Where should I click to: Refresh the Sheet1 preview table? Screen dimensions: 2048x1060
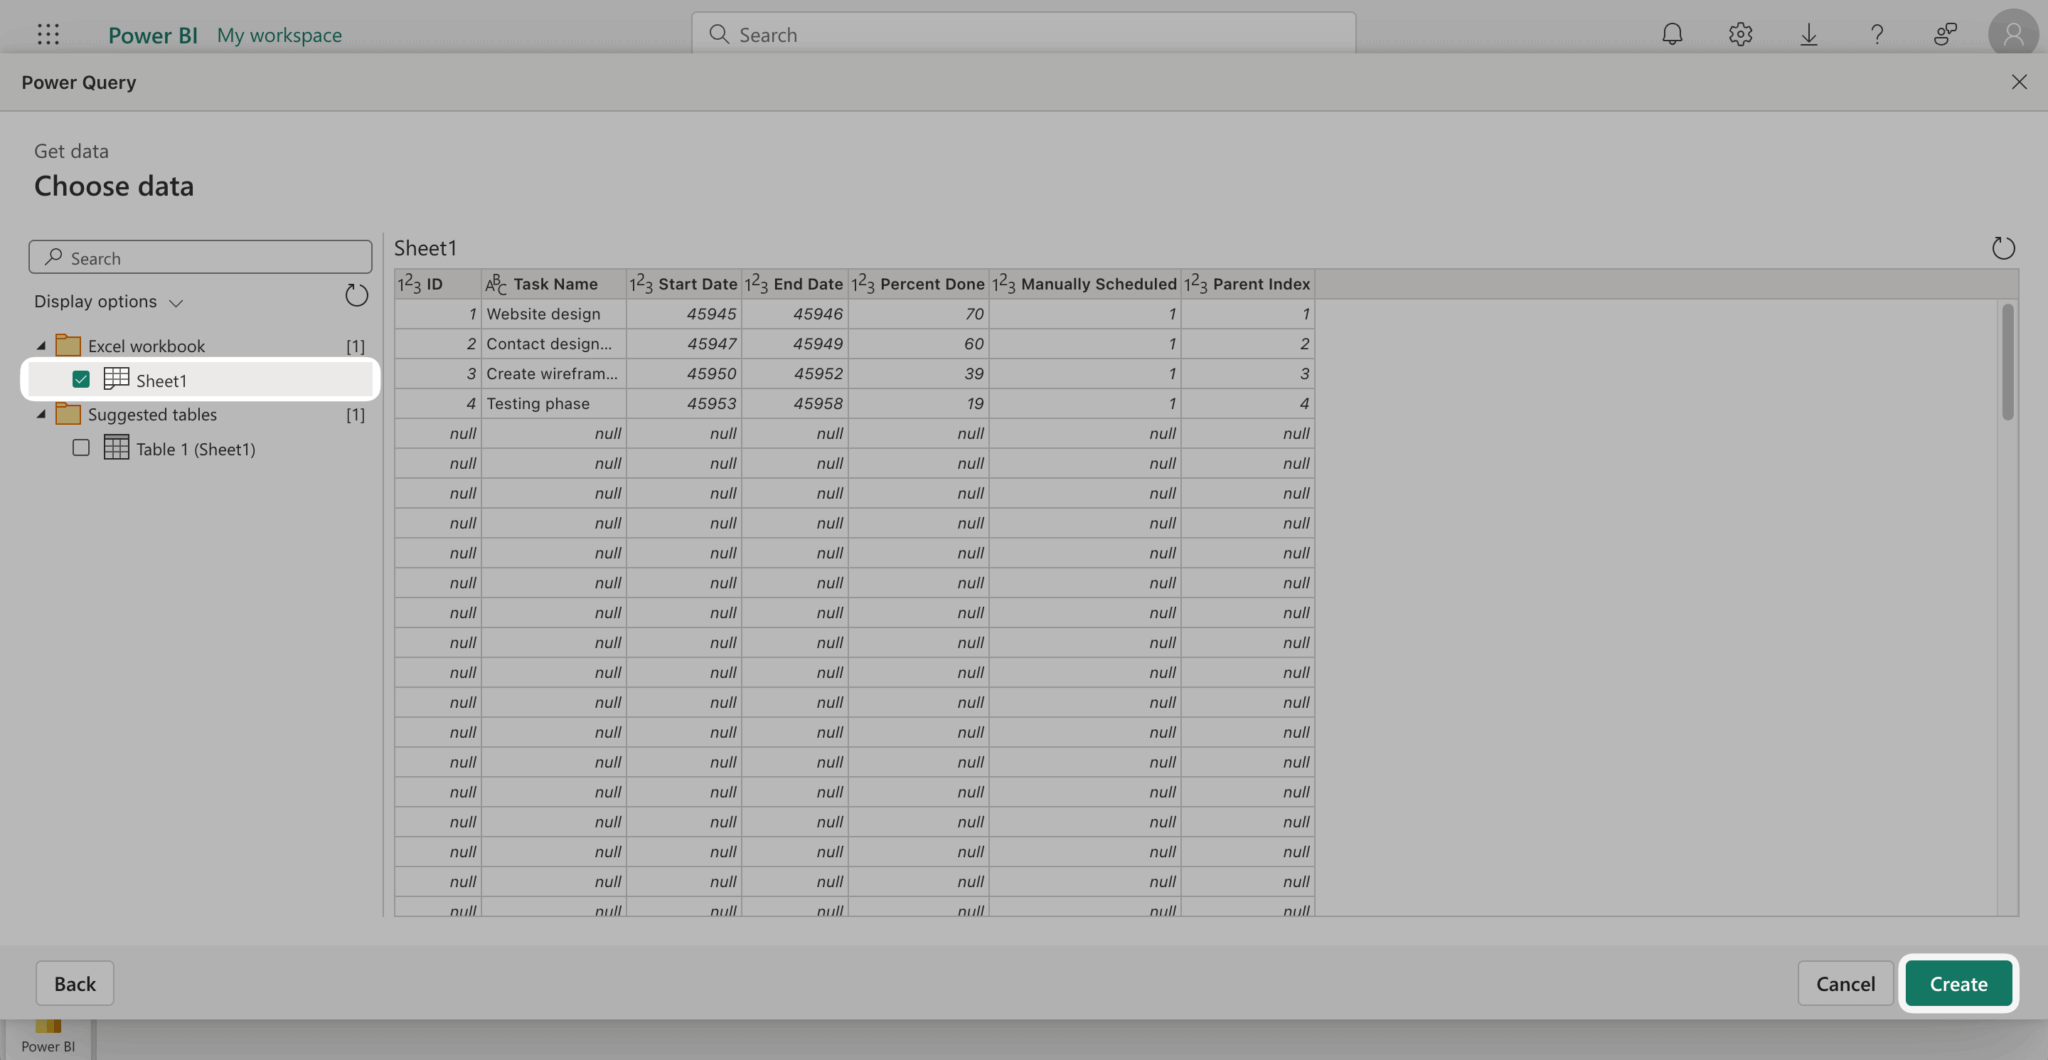[x=2002, y=248]
